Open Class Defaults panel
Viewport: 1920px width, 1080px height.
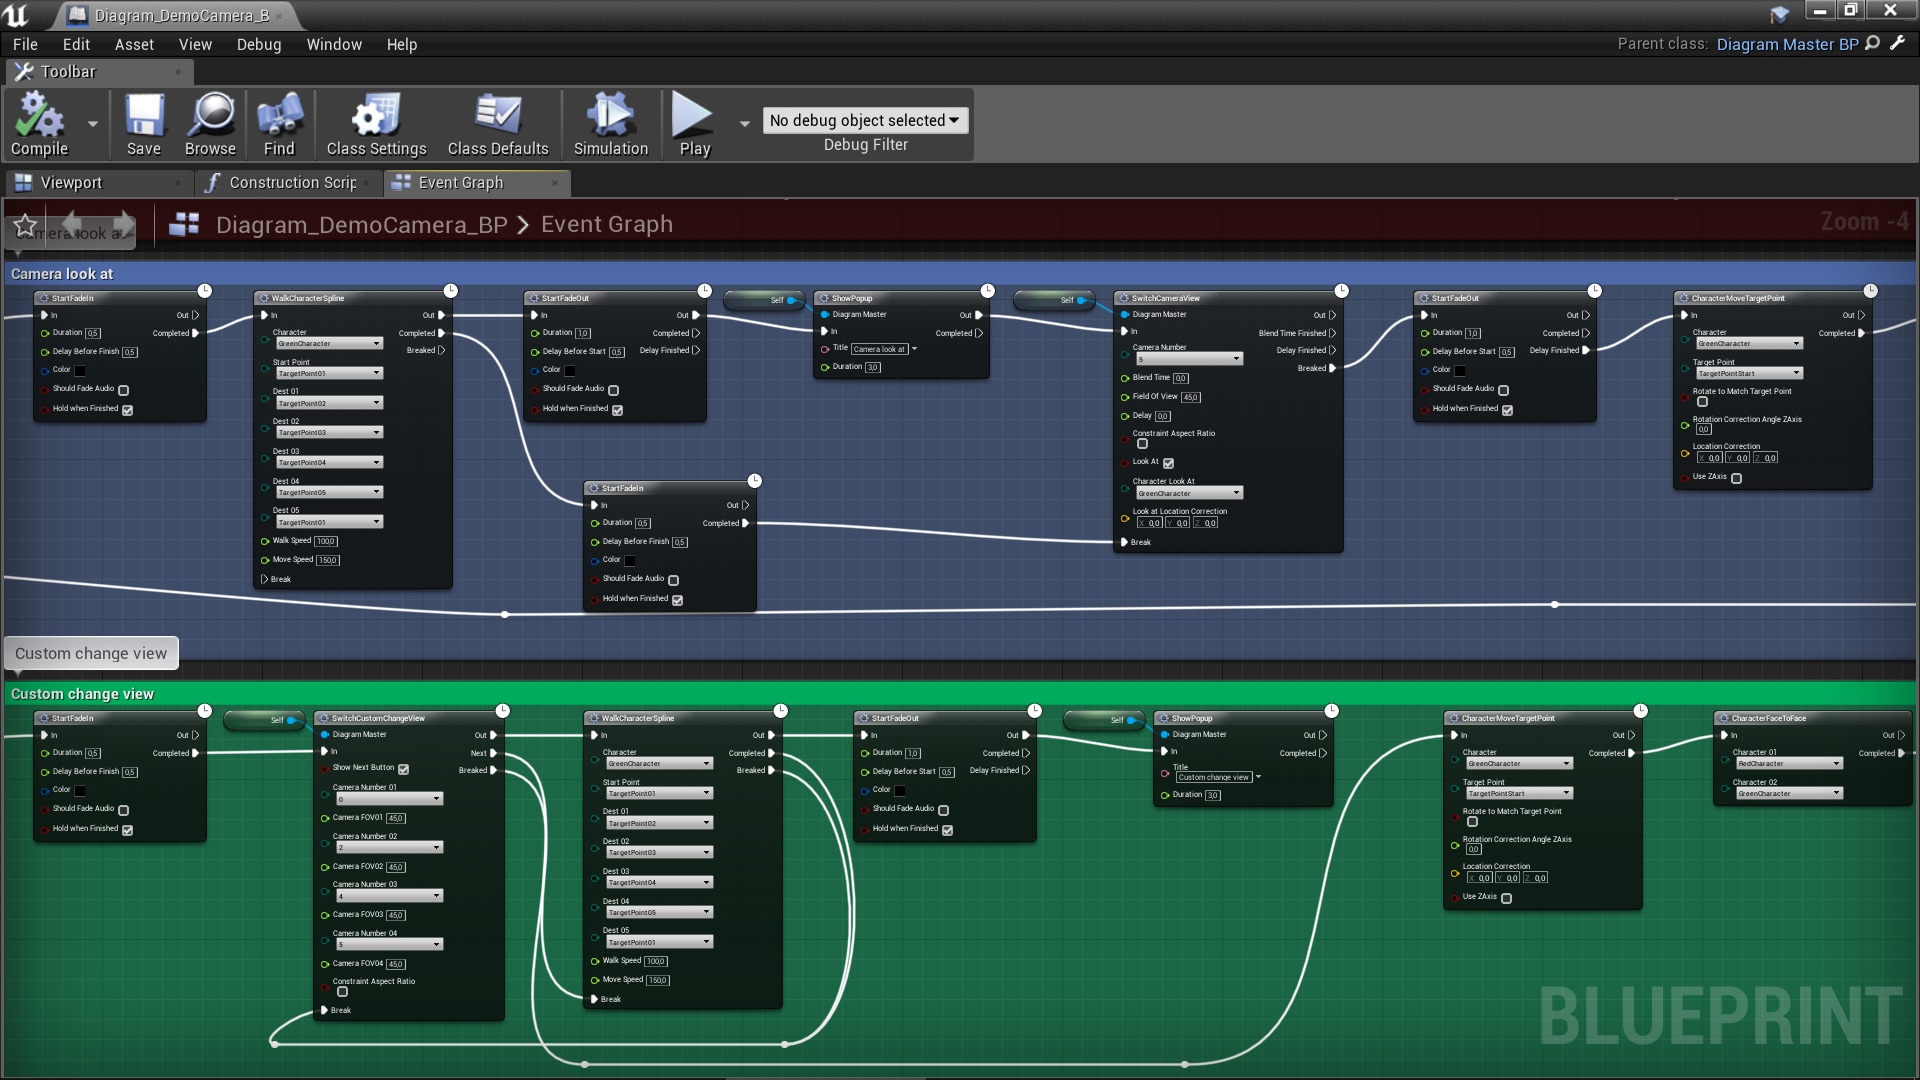pos(497,122)
